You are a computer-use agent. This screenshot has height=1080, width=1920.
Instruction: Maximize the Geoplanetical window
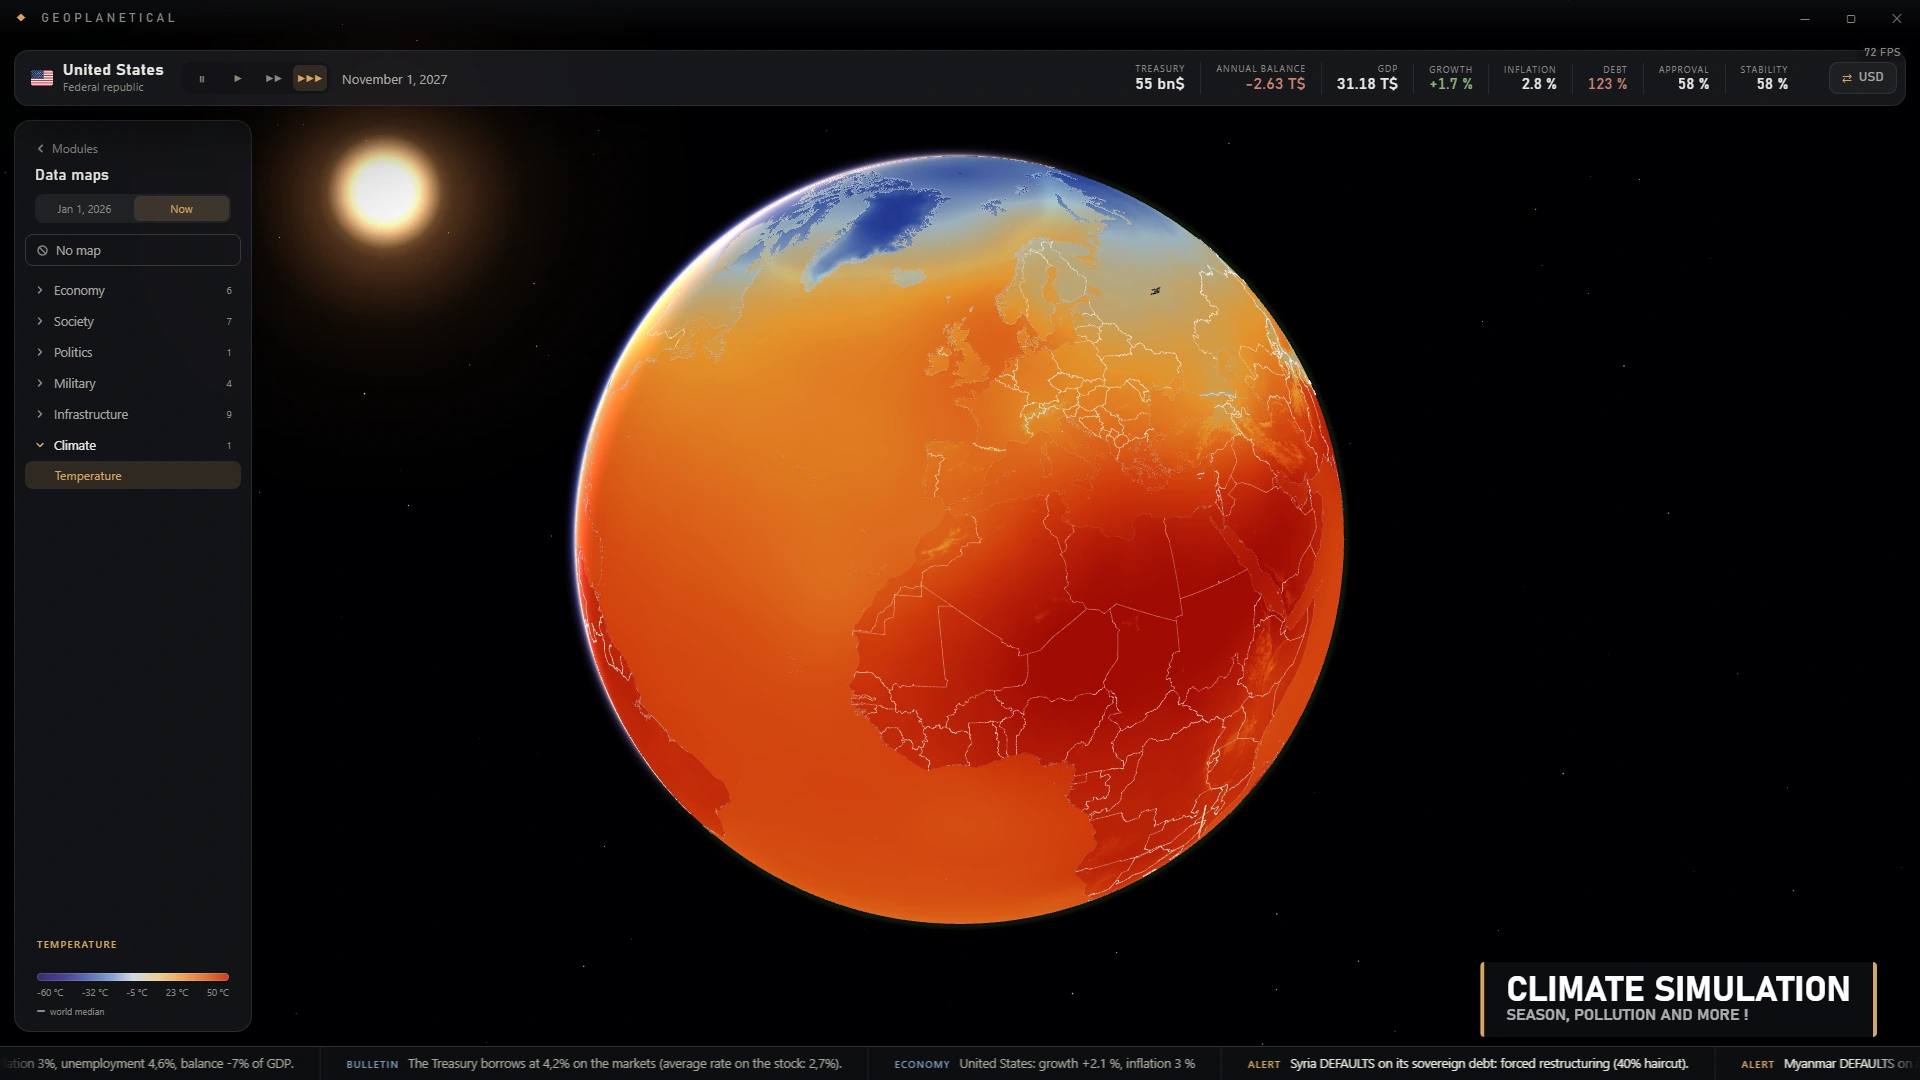point(1851,18)
